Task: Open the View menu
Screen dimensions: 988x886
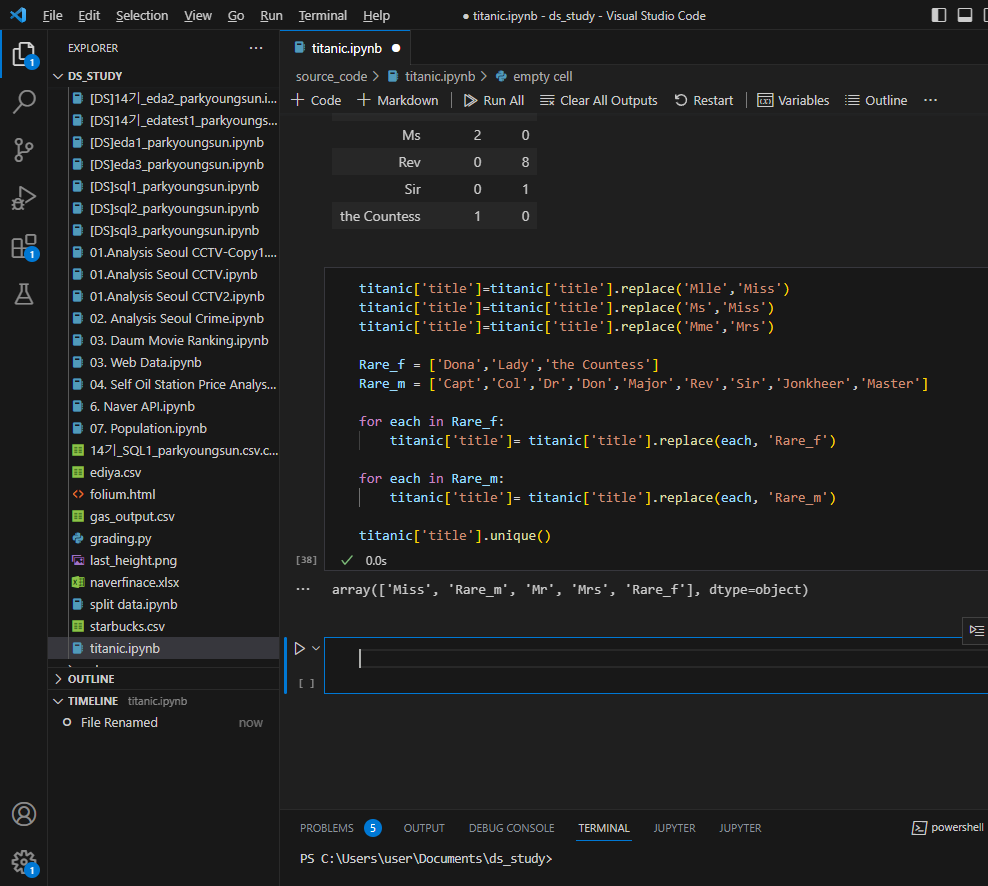Action: click(x=198, y=15)
